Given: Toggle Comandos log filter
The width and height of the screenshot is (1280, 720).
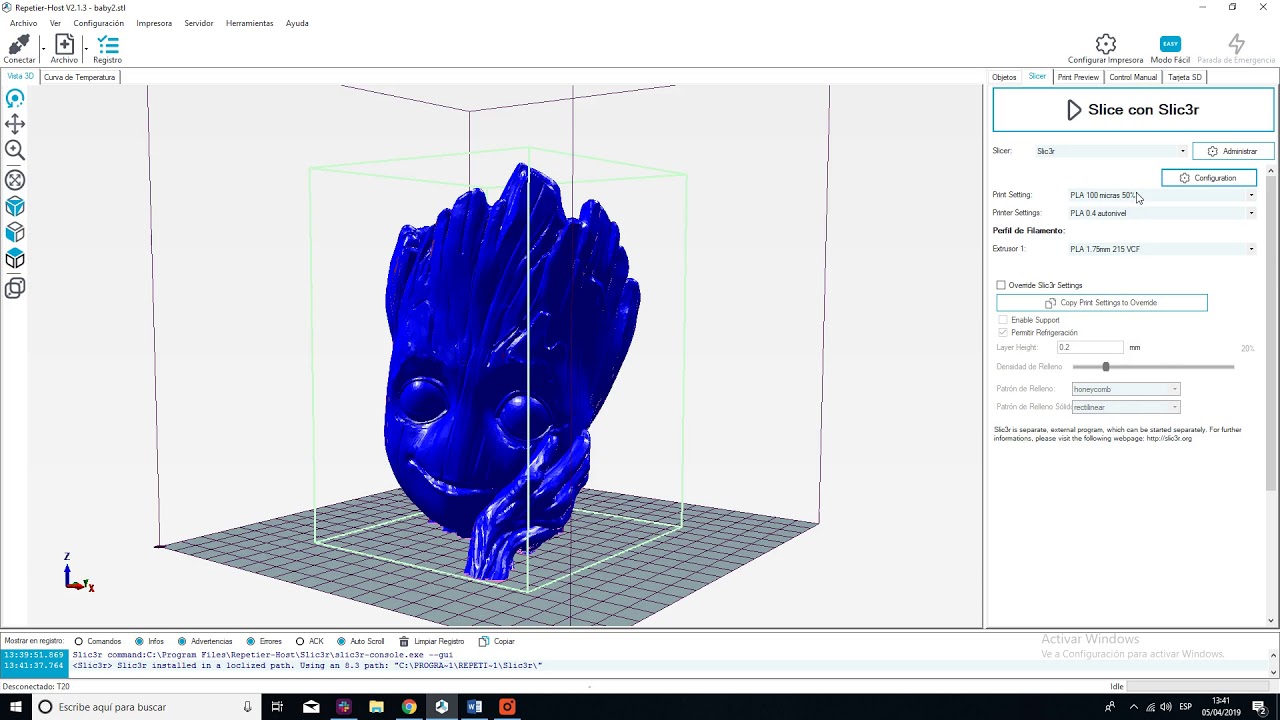Looking at the screenshot, I should (78, 641).
